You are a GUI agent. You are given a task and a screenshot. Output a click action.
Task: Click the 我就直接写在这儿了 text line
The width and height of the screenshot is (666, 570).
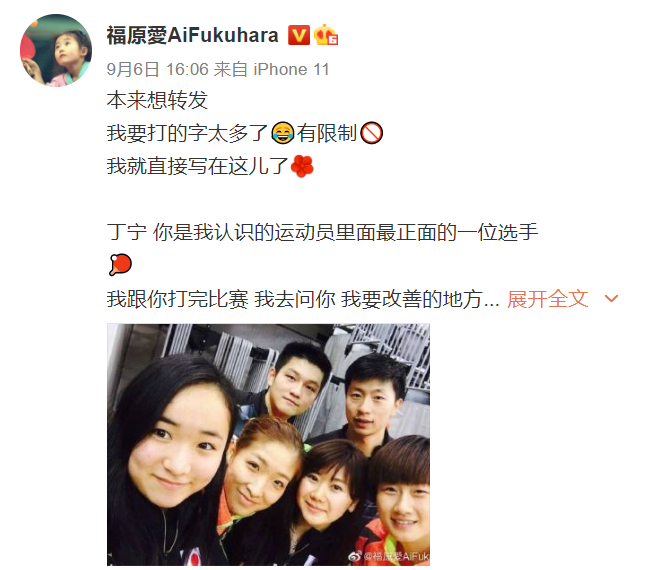click(x=198, y=166)
